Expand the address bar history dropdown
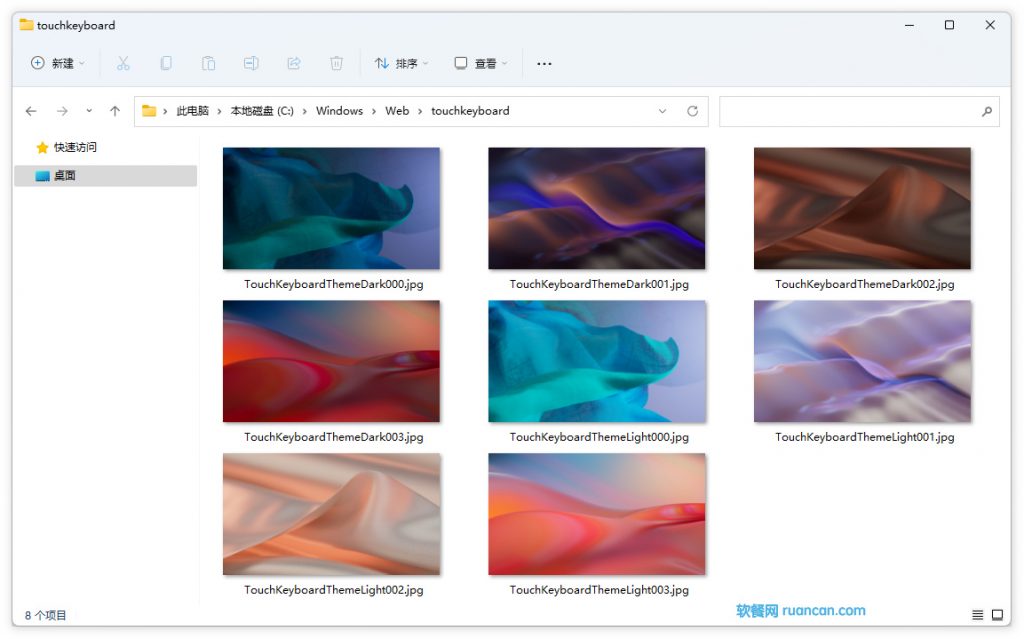The image size is (1024, 639). pos(662,111)
